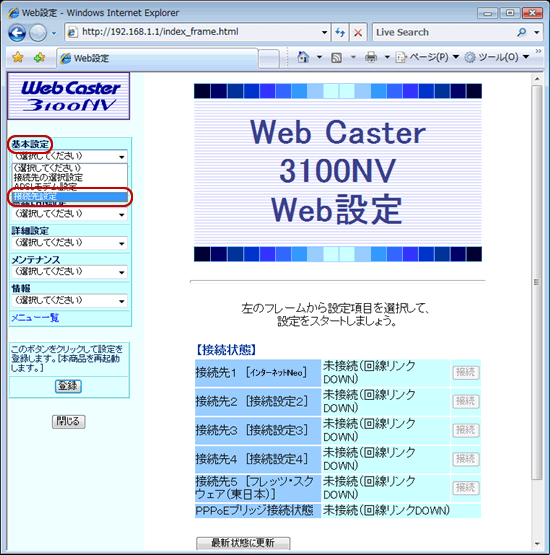
Task: Click the Favorites Center star icon
Action: click(18, 57)
